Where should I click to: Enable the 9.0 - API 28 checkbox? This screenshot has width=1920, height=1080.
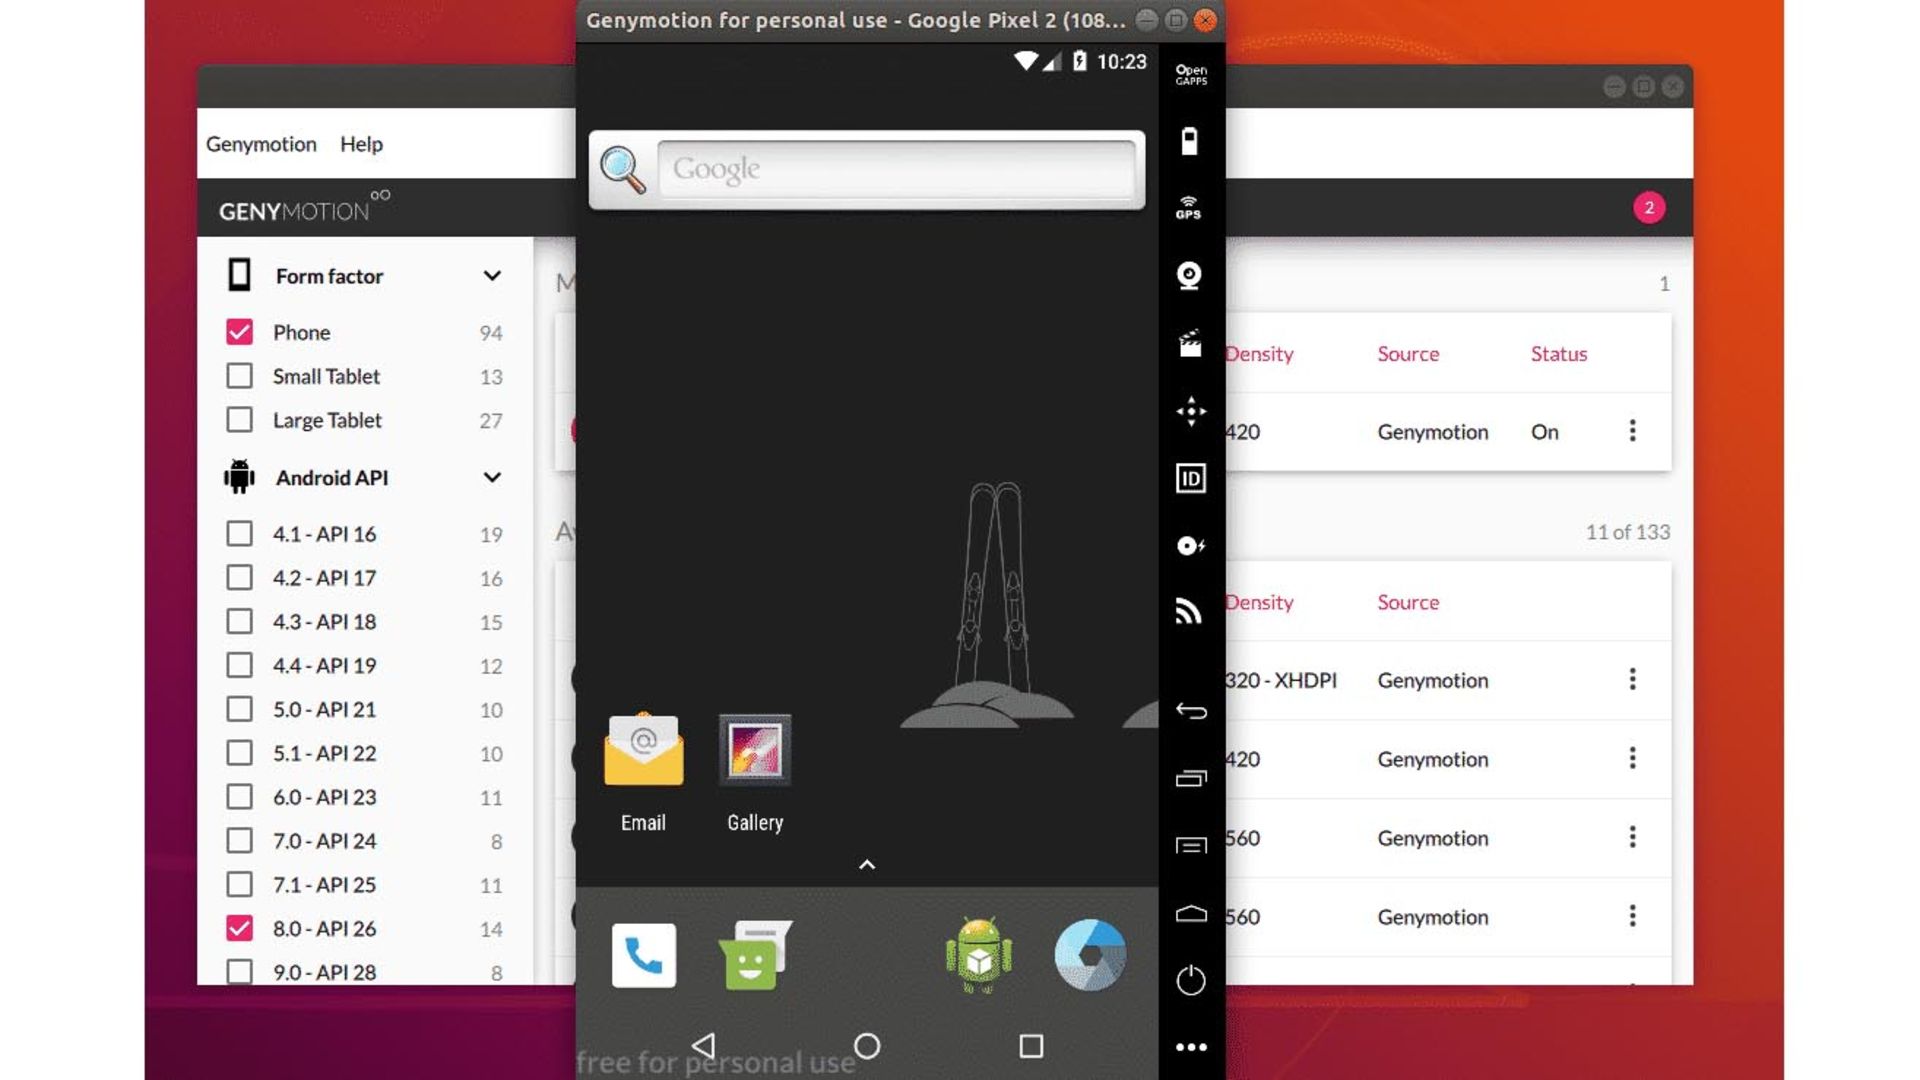(x=237, y=971)
